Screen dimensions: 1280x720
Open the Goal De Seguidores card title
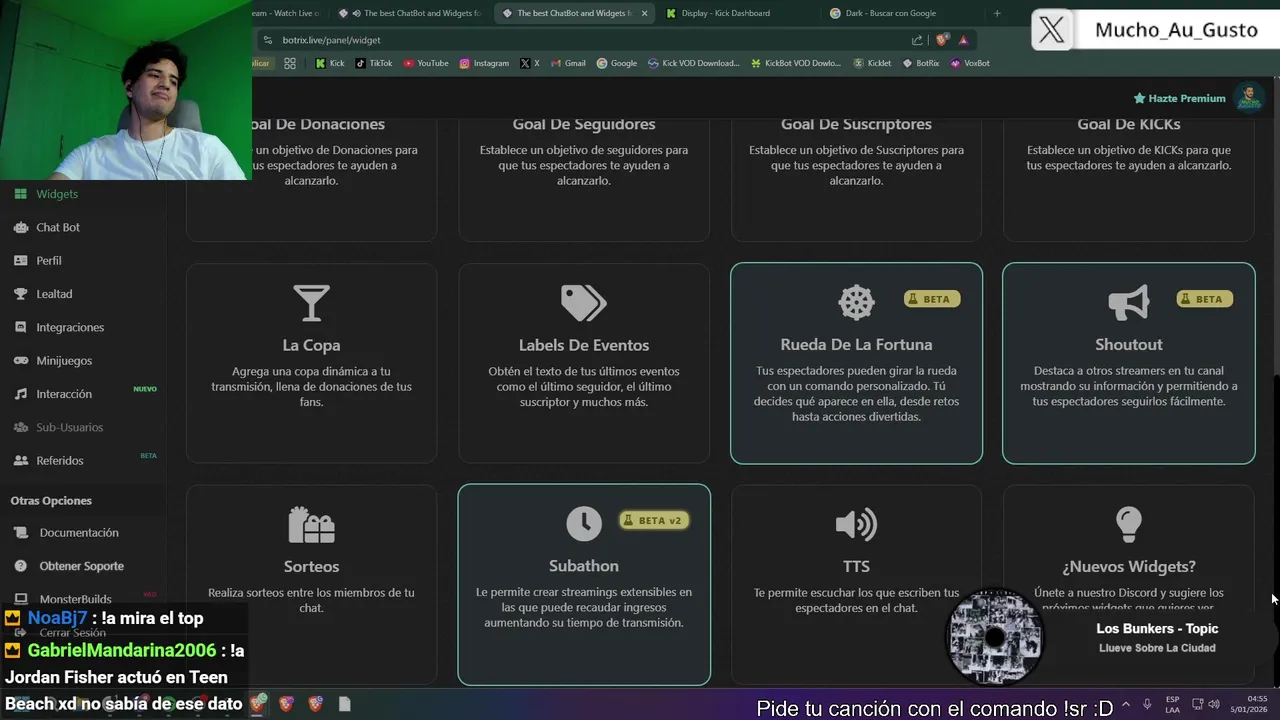(x=584, y=124)
